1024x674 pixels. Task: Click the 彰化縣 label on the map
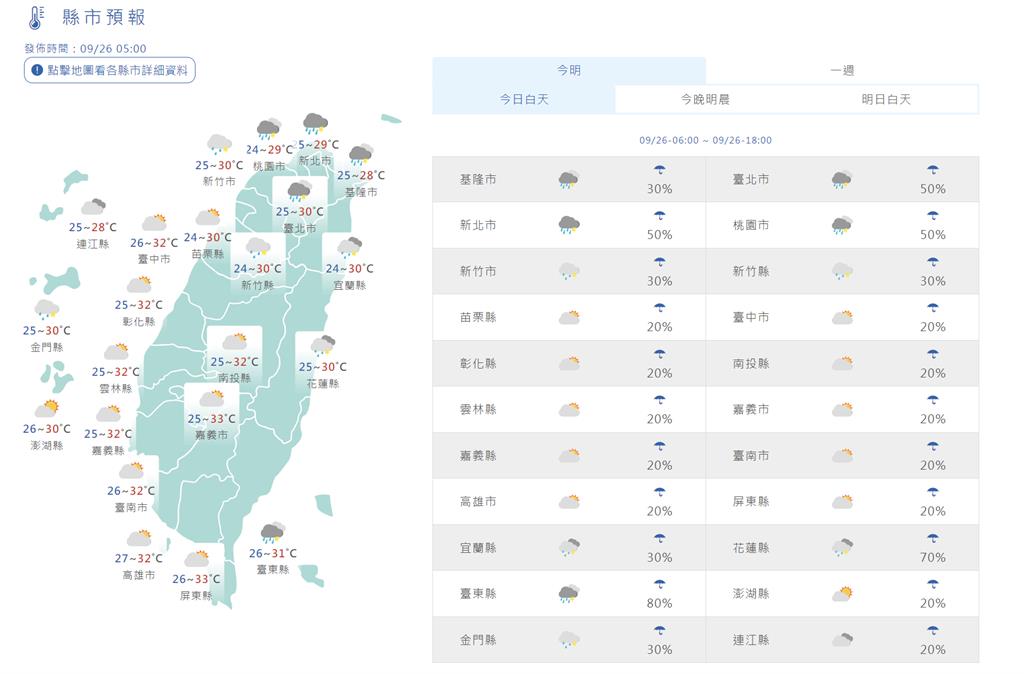coord(138,322)
